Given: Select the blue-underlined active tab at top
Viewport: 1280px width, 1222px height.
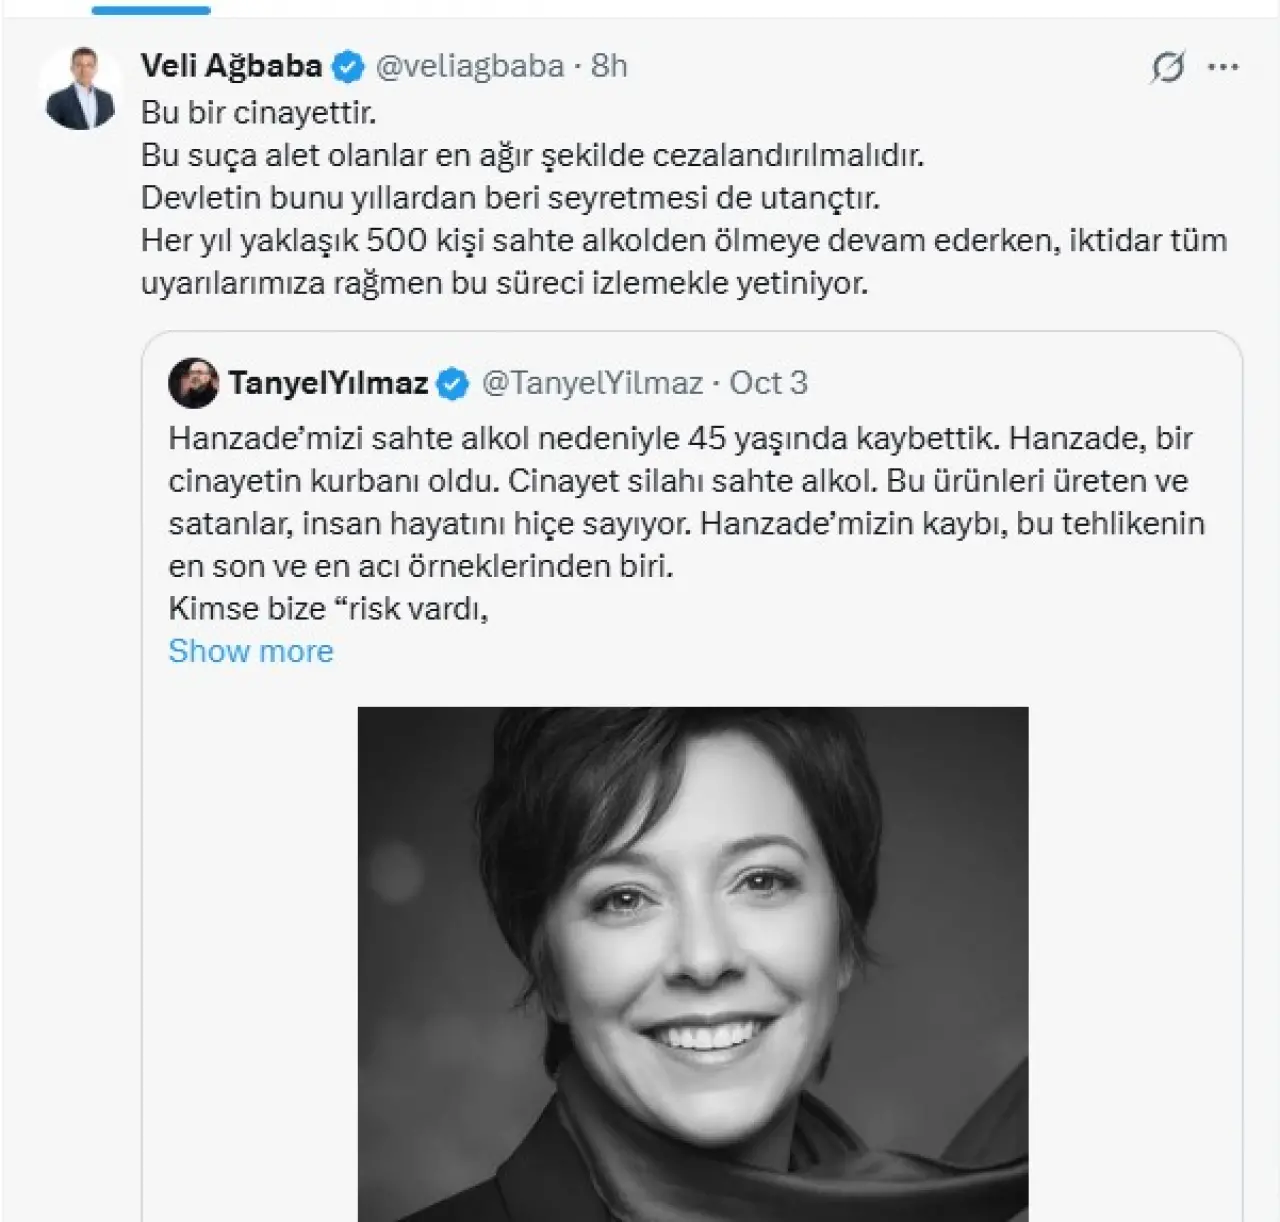Looking at the screenshot, I should click(150, 8).
